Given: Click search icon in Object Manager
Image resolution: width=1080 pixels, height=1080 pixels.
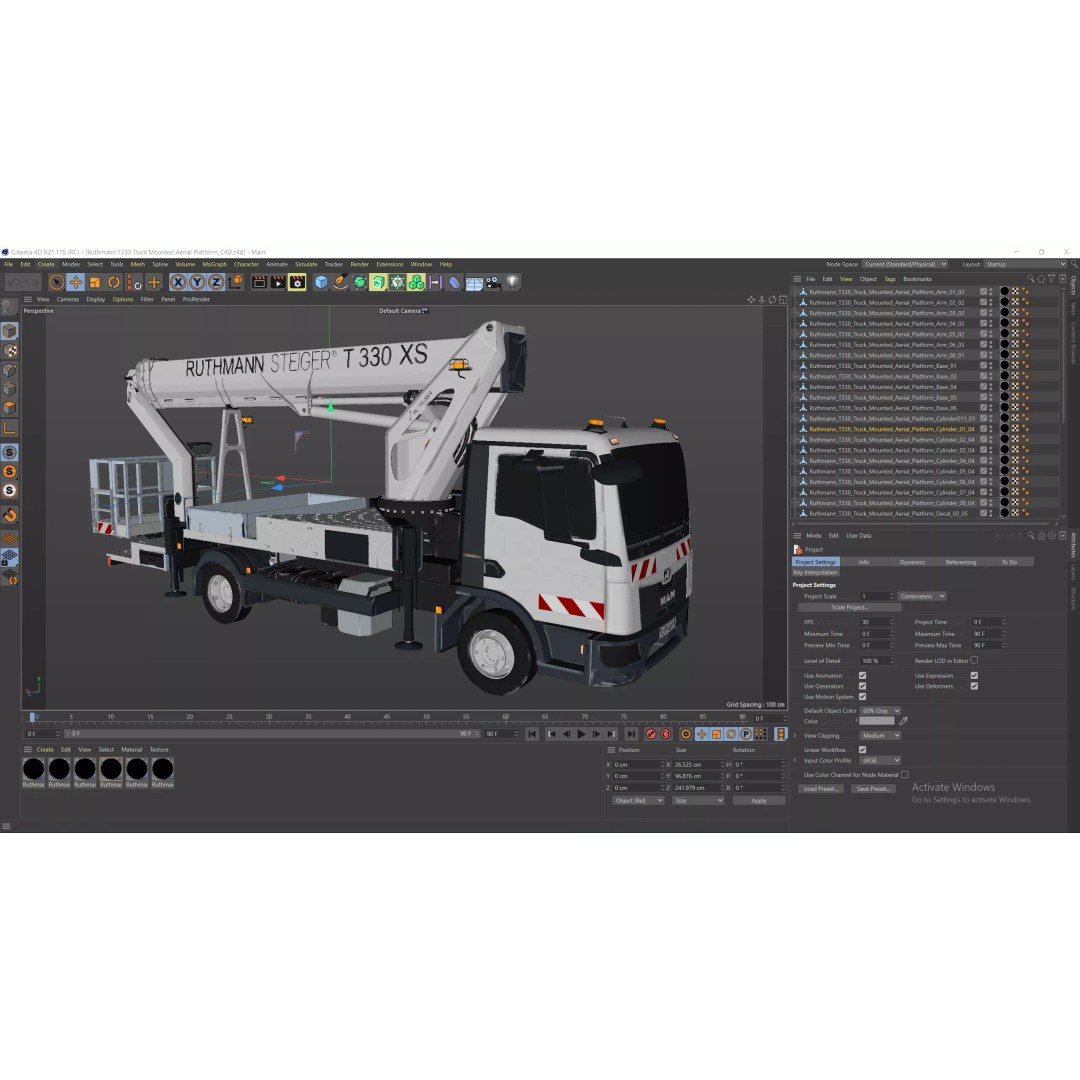Looking at the screenshot, I should (1030, 279).
